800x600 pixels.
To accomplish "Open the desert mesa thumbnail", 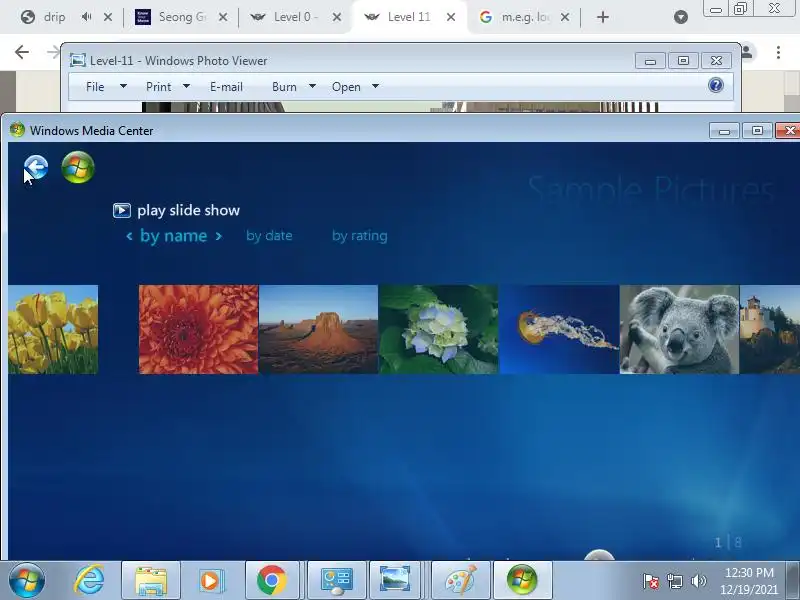I will 318,330.
